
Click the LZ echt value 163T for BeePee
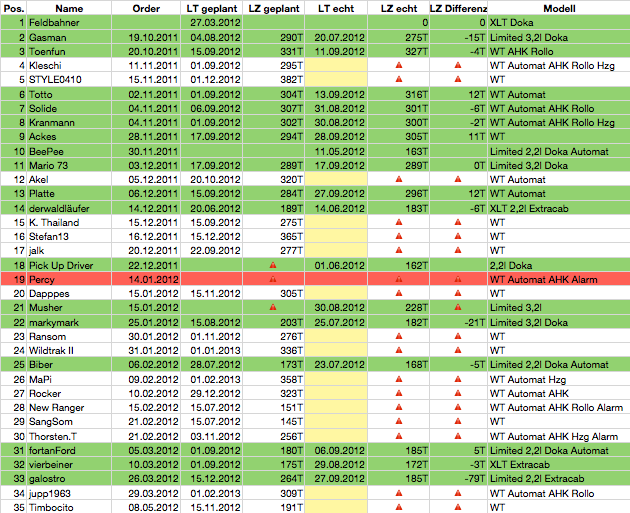(399, 151)
